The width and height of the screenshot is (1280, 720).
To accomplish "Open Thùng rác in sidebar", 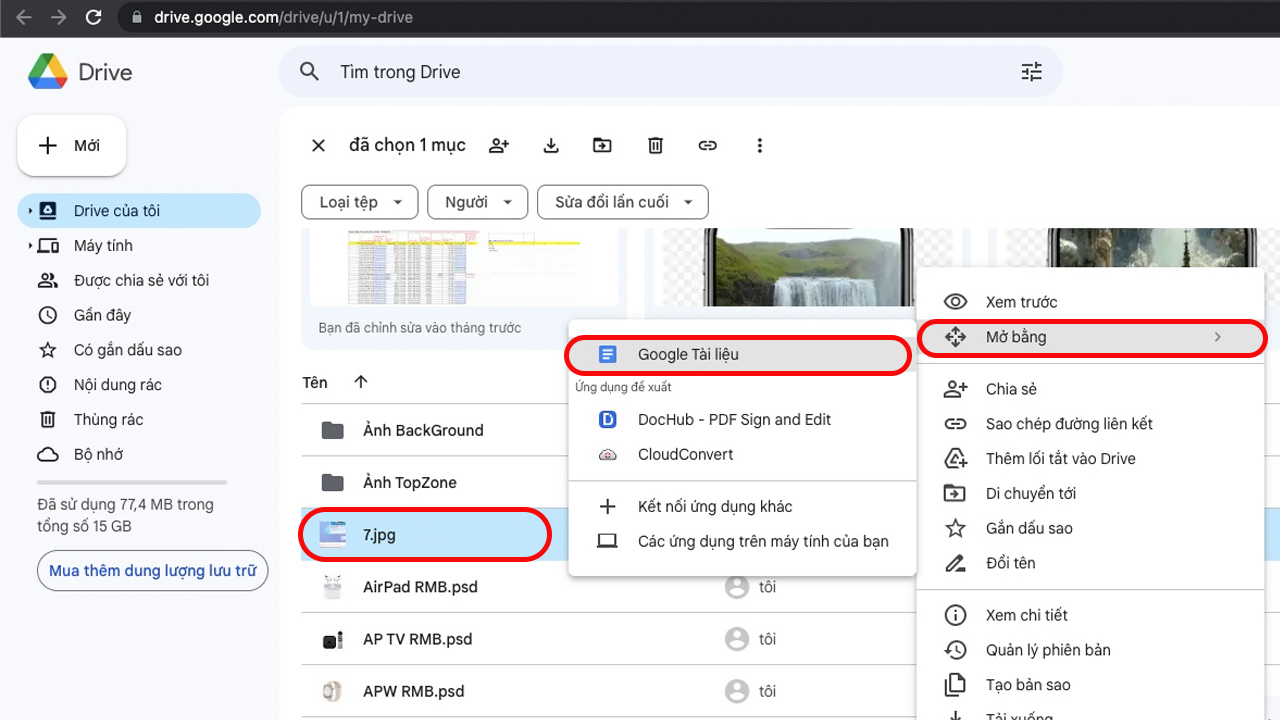I will tap(139, 420).
